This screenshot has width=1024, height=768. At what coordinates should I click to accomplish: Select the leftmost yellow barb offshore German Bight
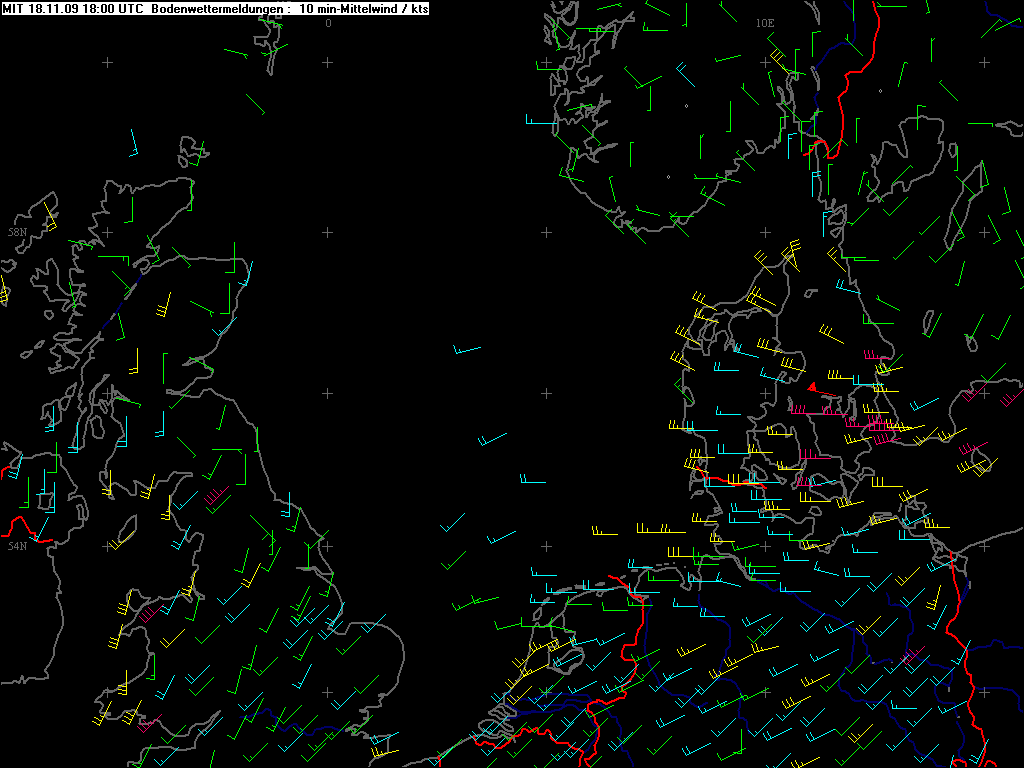(x=605, y=530)
